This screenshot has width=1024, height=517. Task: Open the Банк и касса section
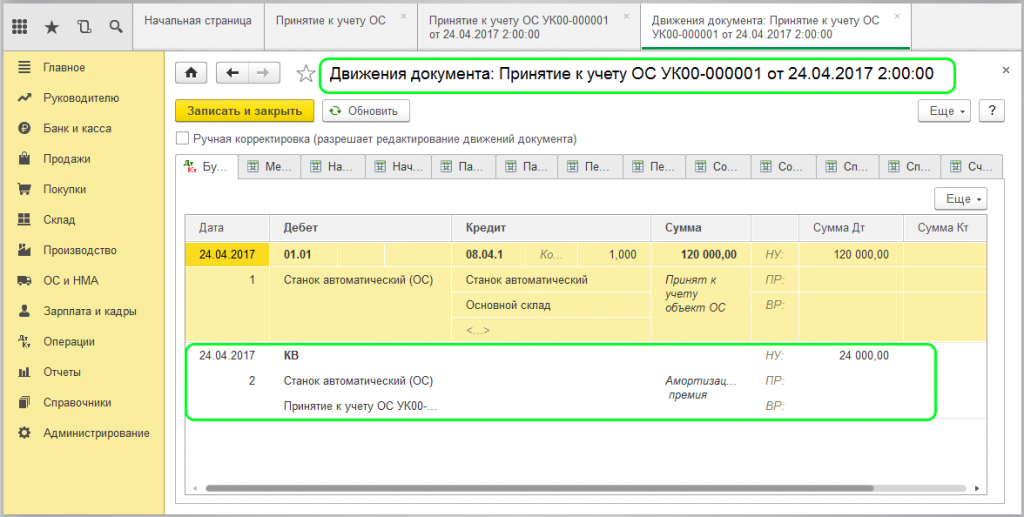point(76,128)
